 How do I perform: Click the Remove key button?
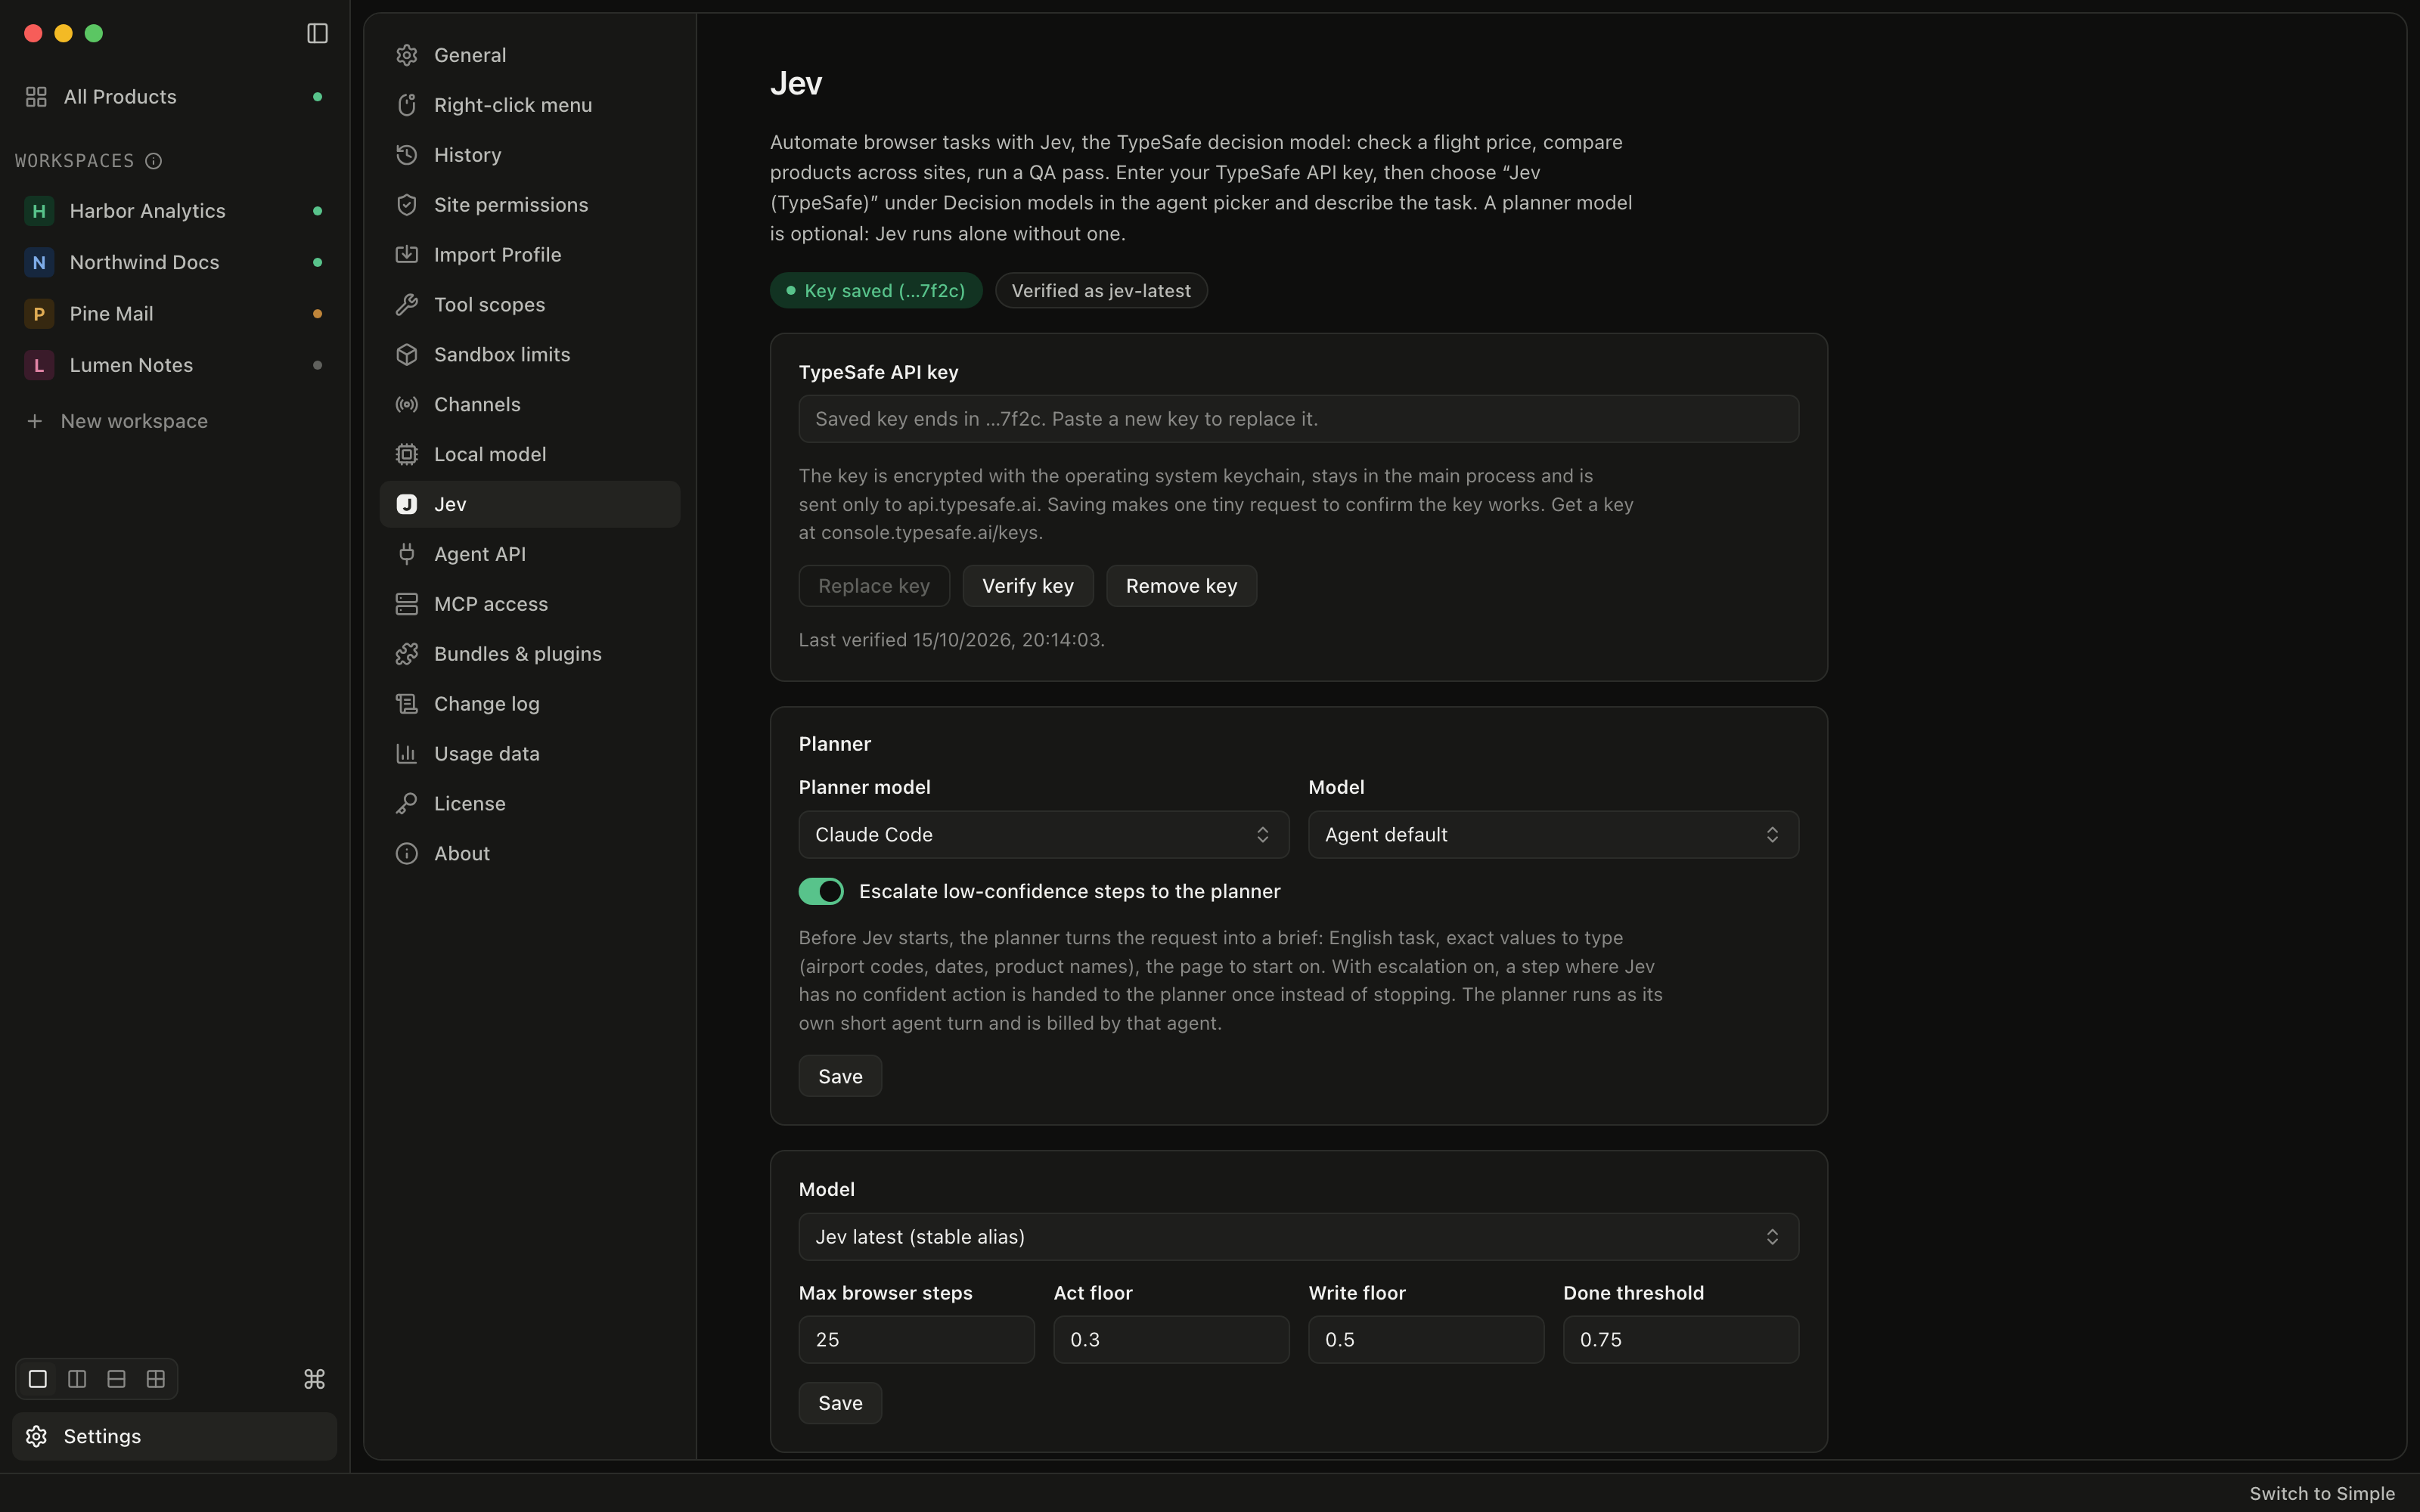[1181, 586]
